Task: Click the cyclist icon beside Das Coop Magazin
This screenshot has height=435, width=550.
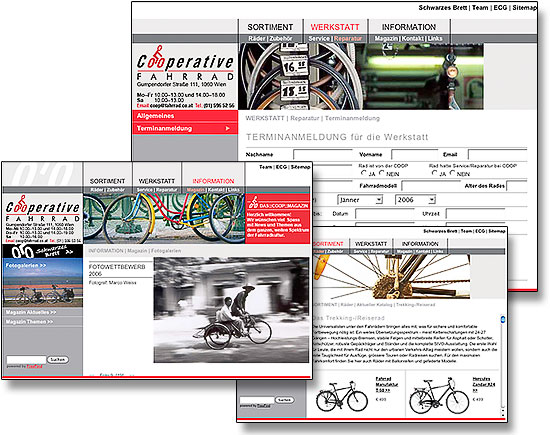Action: [x=253, y=202]
